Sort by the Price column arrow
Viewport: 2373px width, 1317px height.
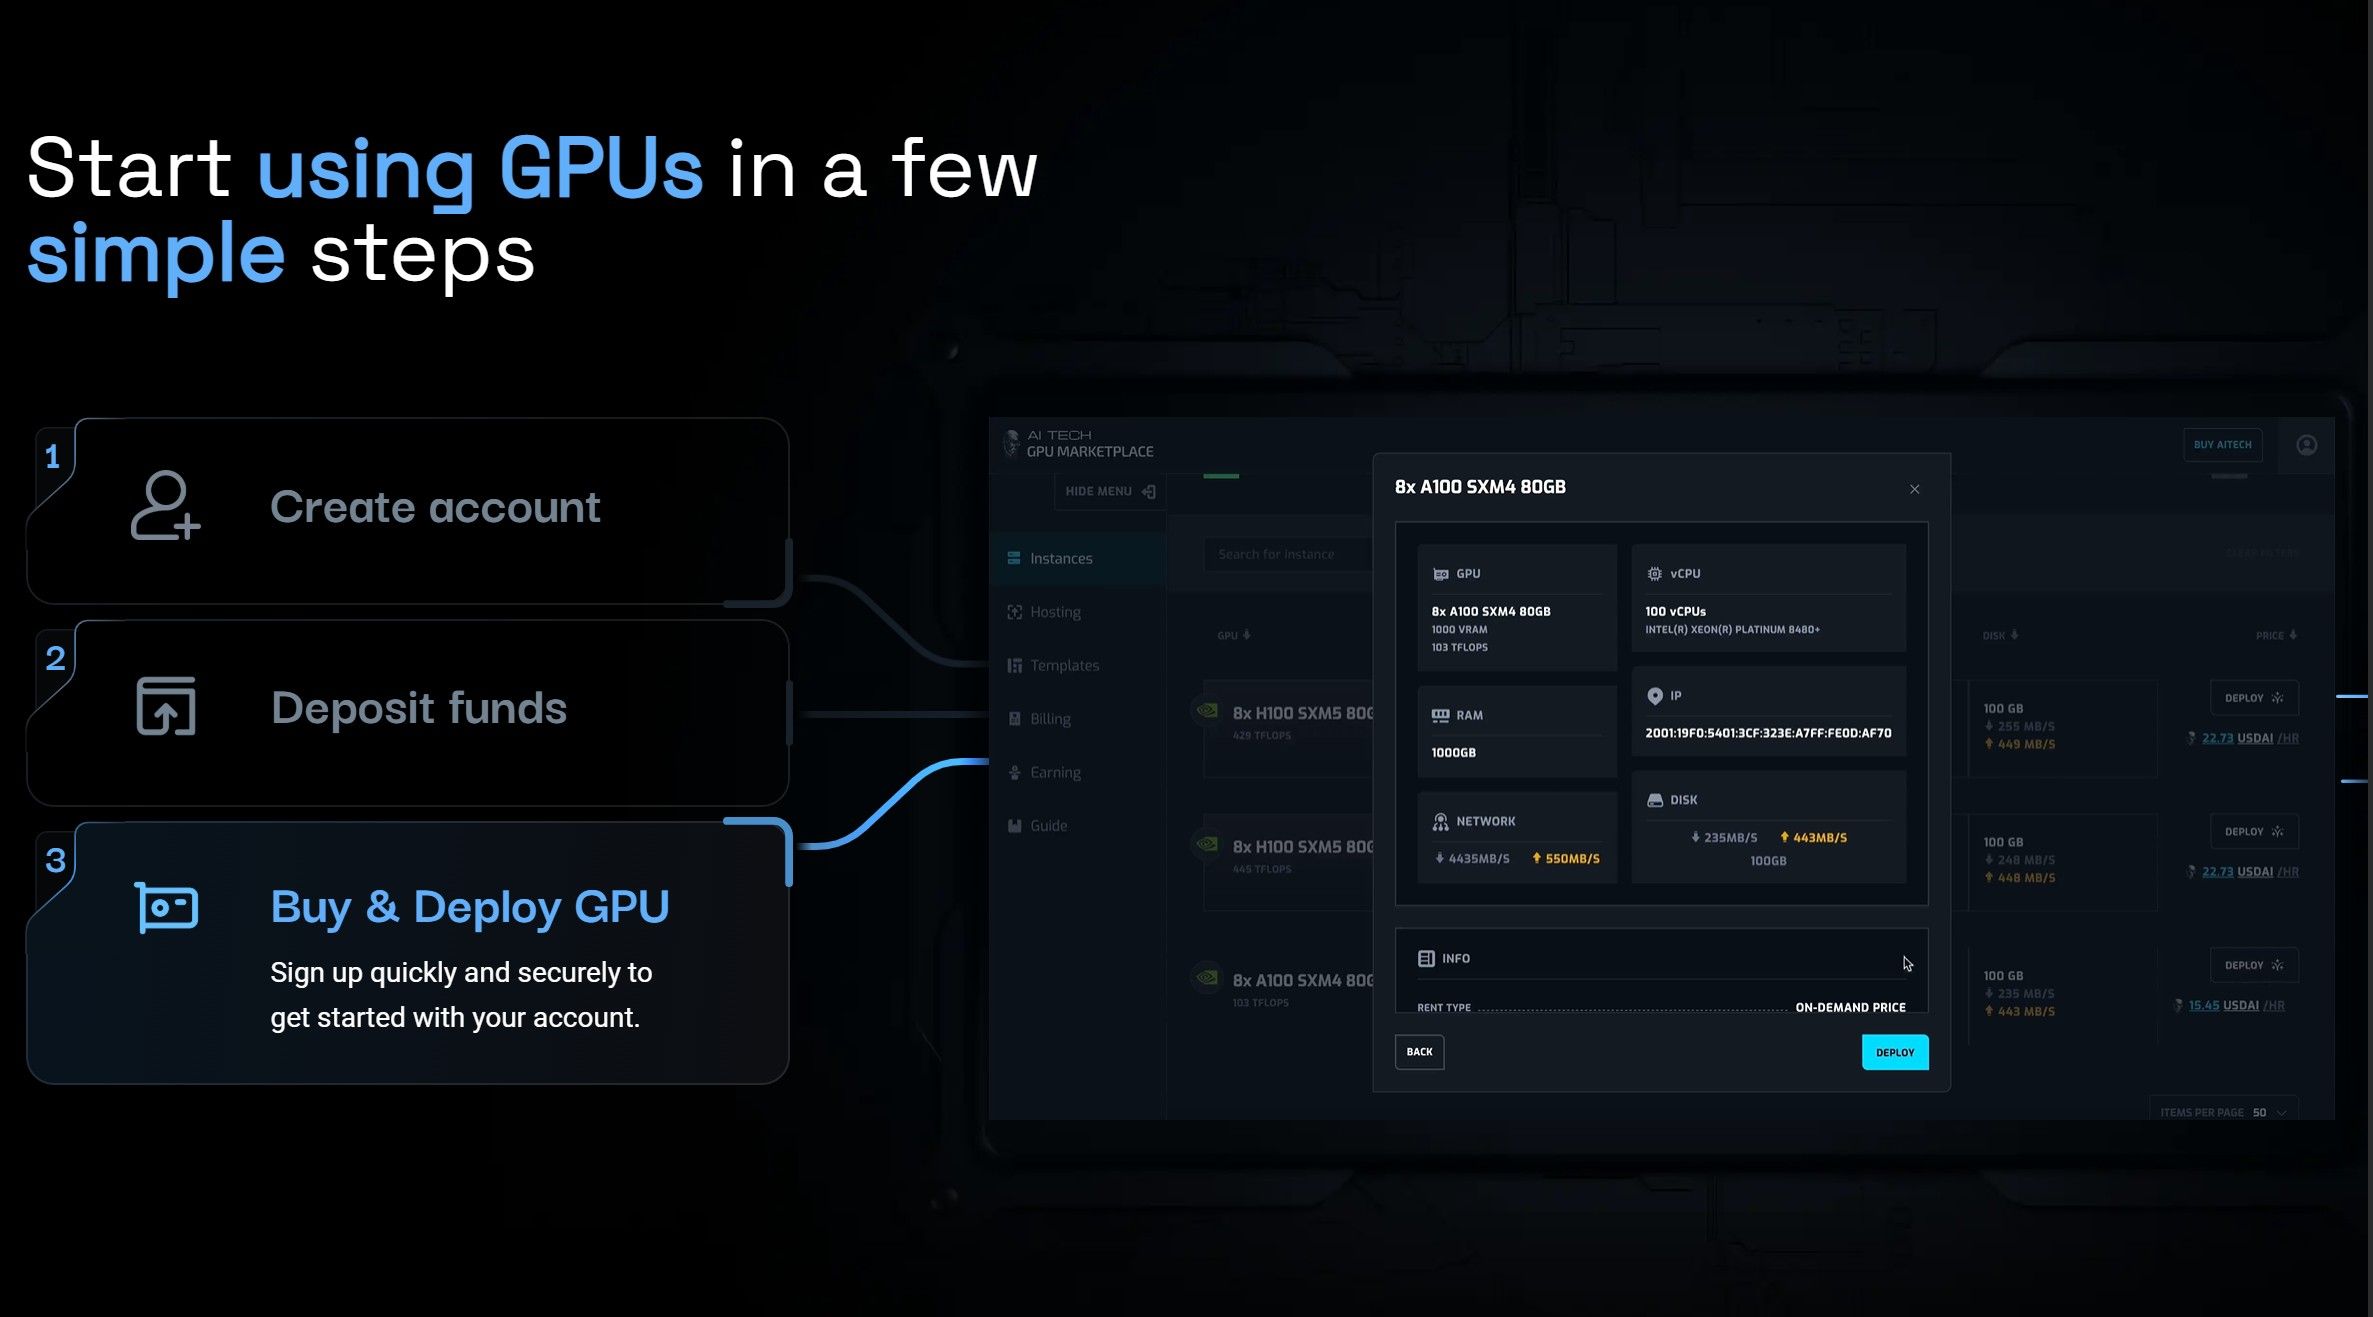click(x=2293, y=636)
